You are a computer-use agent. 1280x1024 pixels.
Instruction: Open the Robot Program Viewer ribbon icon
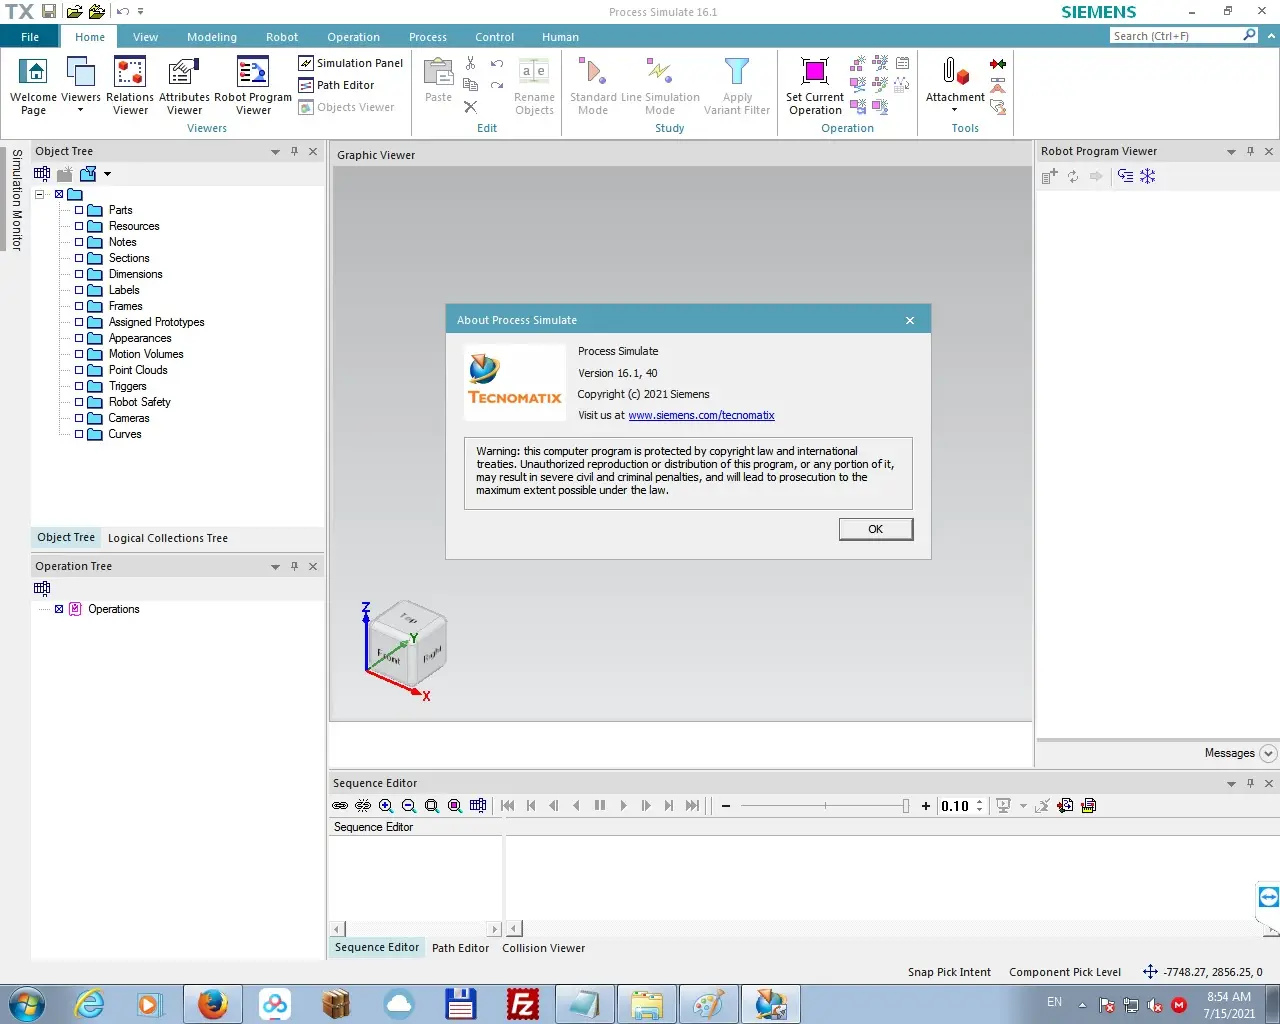click(x=253, y=86)
